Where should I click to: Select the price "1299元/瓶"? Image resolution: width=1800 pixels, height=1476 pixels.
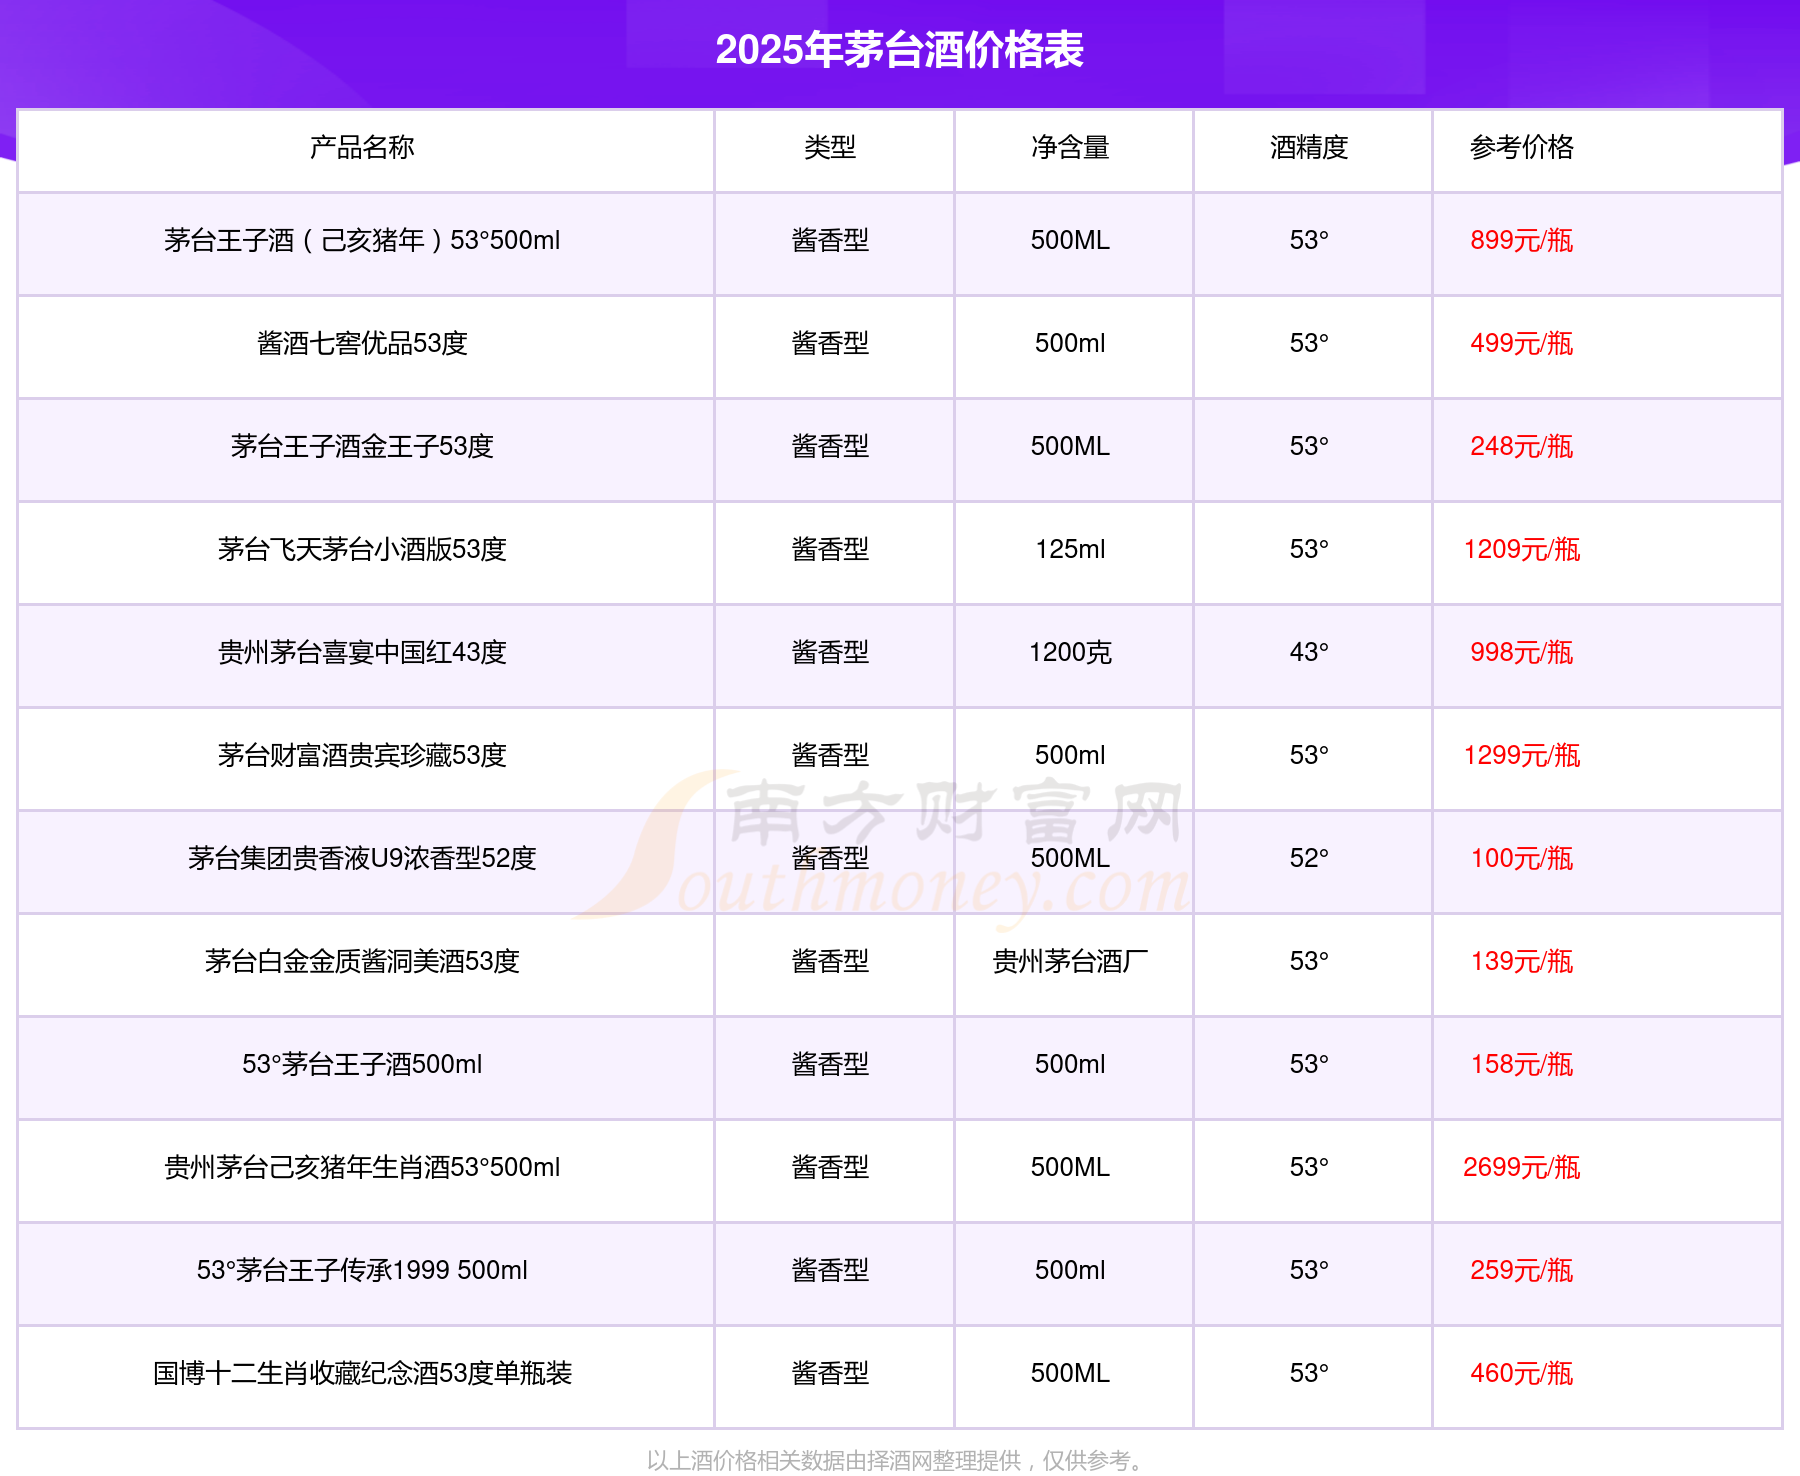[x=1521, y=755]
